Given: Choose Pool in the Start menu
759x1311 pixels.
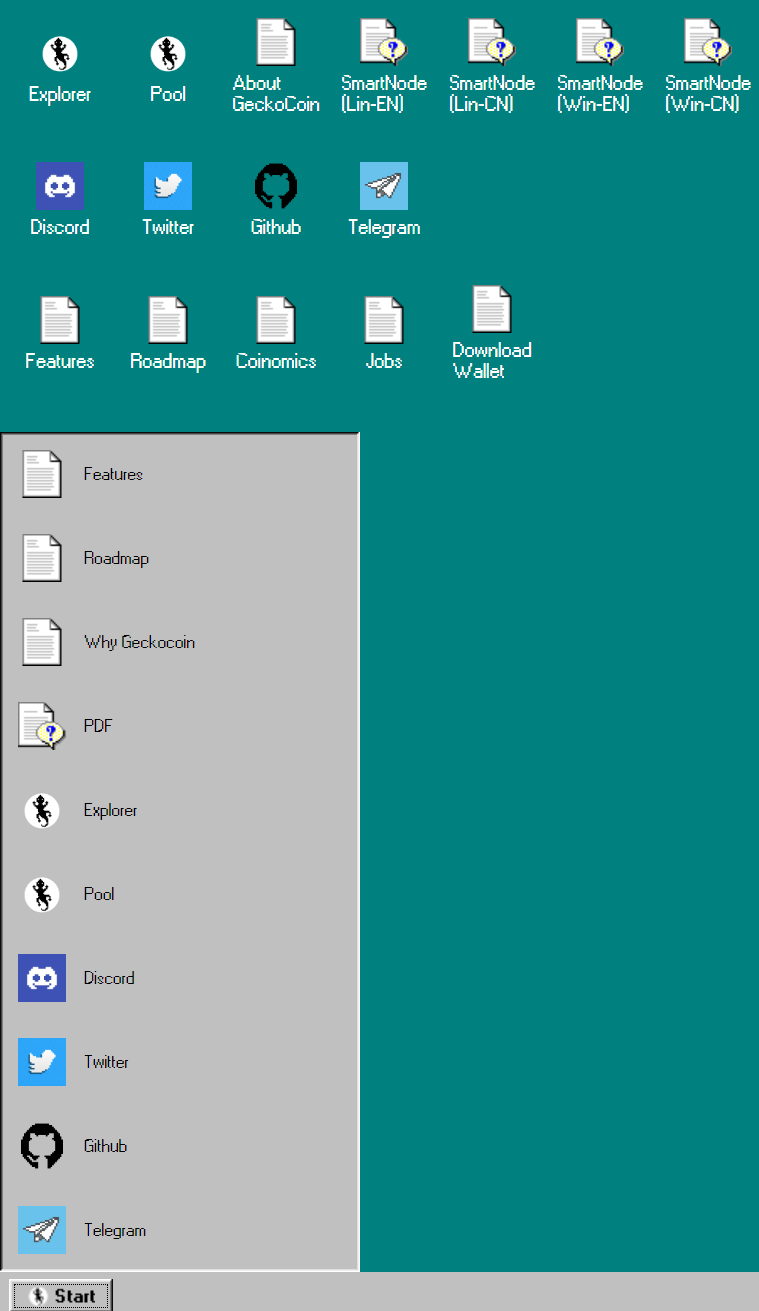Looking at the screenshot, I should click(x=180, y=894).
